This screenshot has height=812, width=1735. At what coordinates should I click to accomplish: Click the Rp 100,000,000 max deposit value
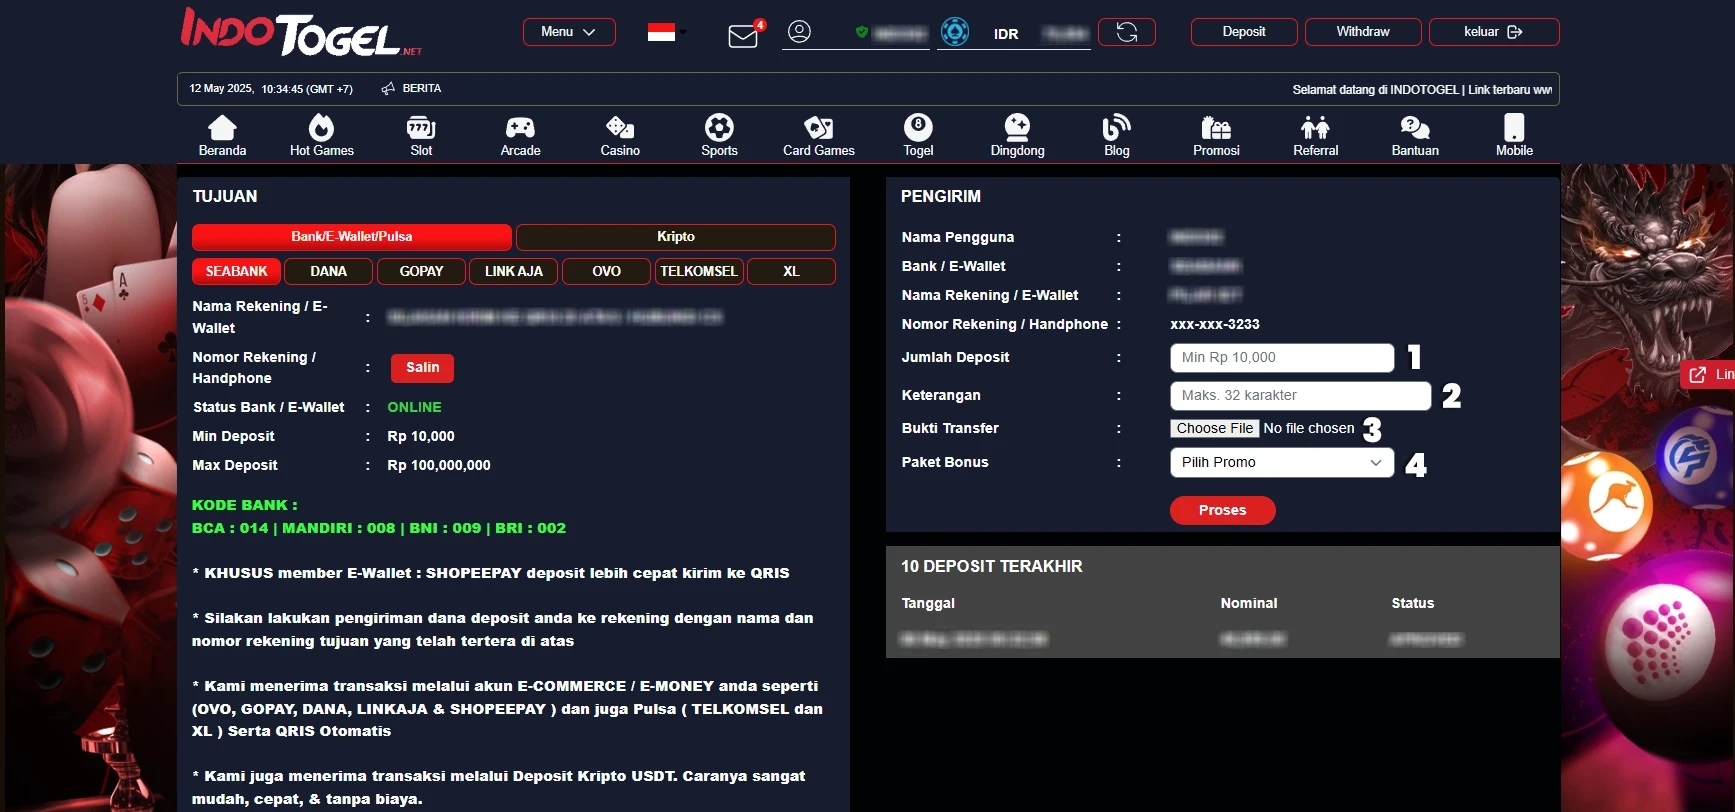click(x=439, y=466)
